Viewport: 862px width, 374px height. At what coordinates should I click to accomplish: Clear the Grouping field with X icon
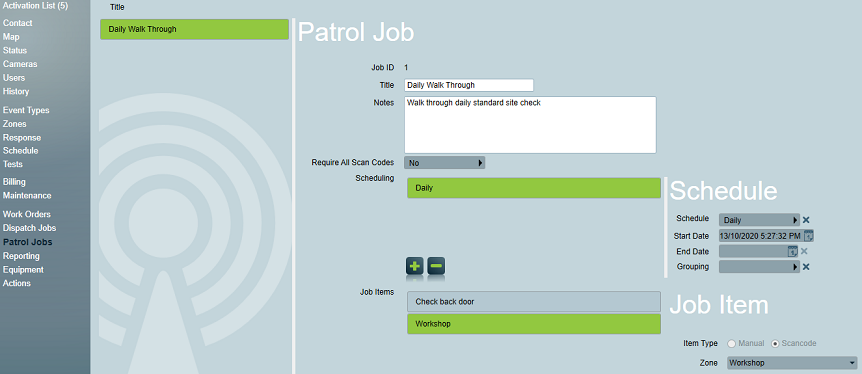(x=806, y=267)
